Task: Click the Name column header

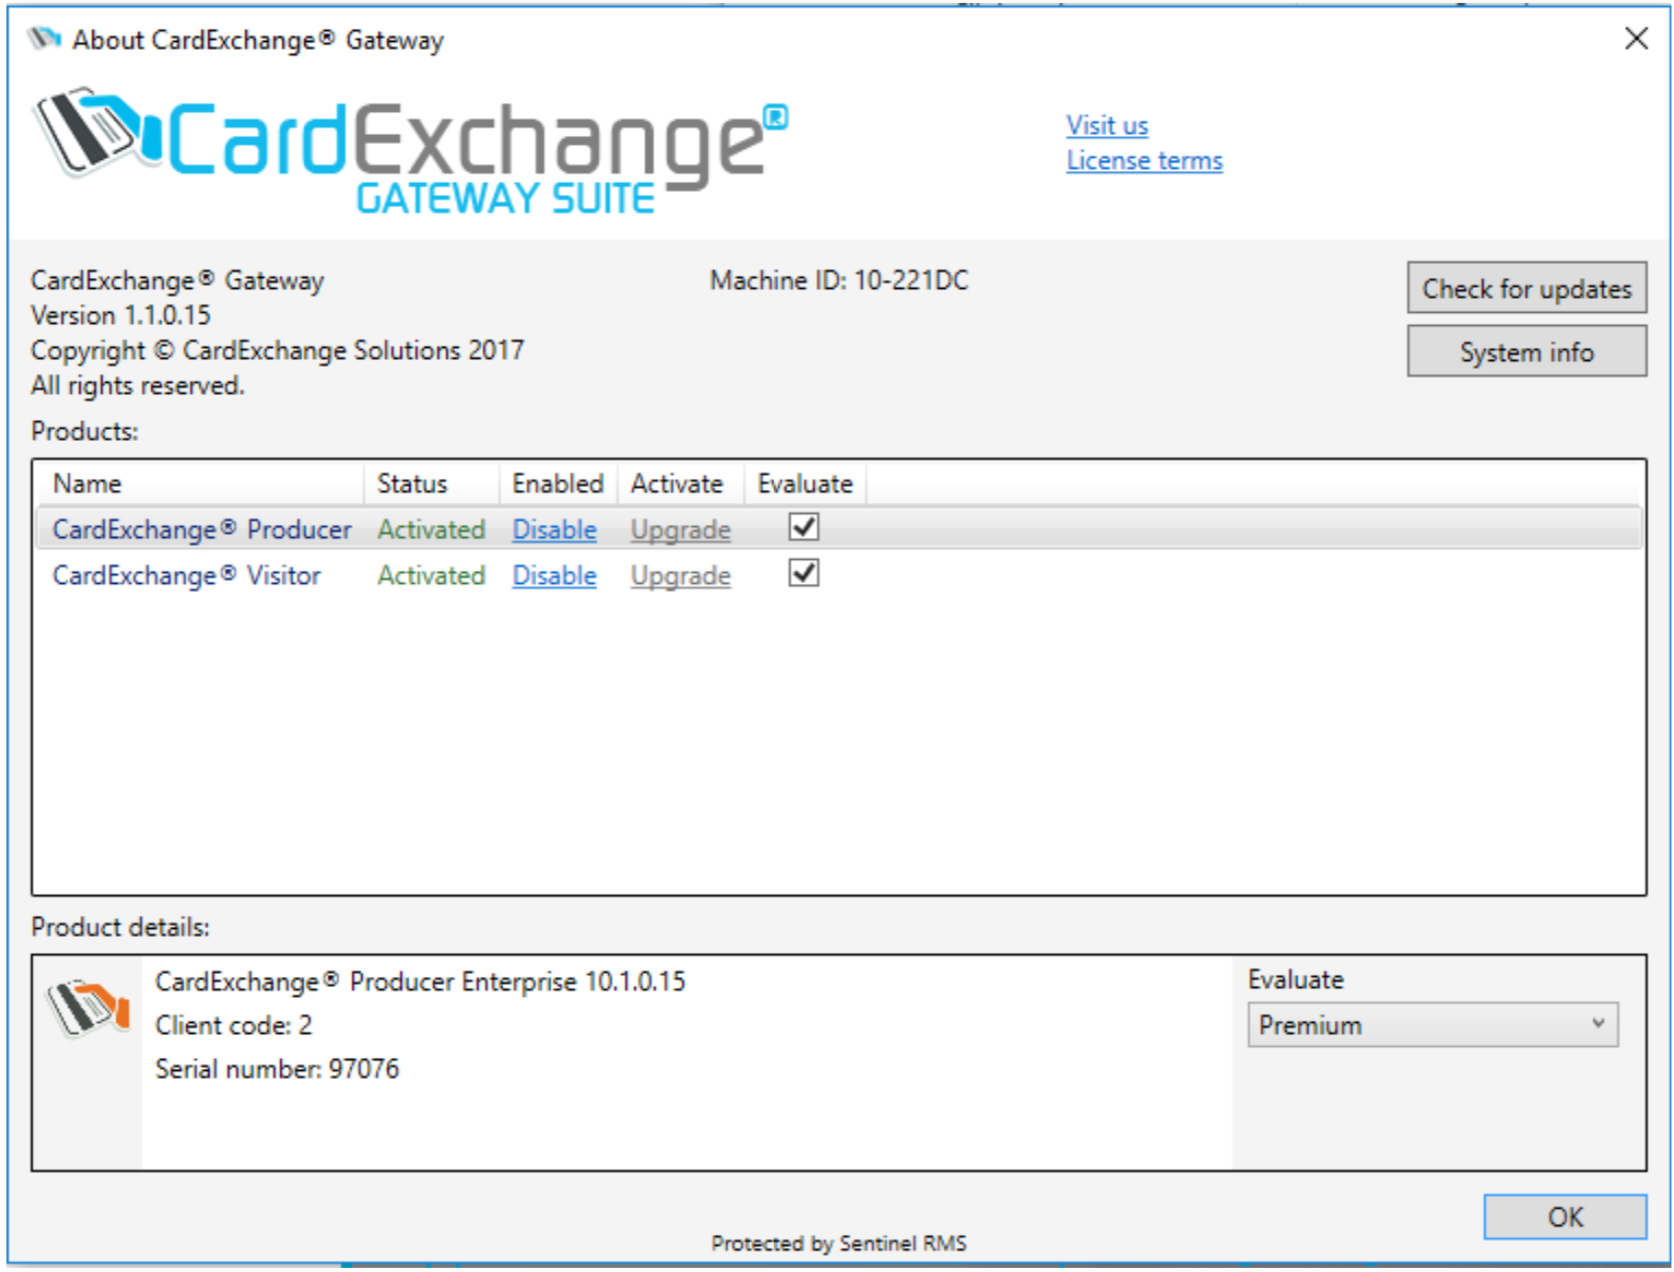Action: (87, 484)
